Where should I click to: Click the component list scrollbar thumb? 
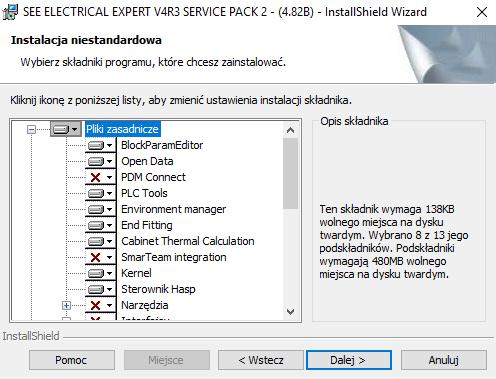click(290, 174)
